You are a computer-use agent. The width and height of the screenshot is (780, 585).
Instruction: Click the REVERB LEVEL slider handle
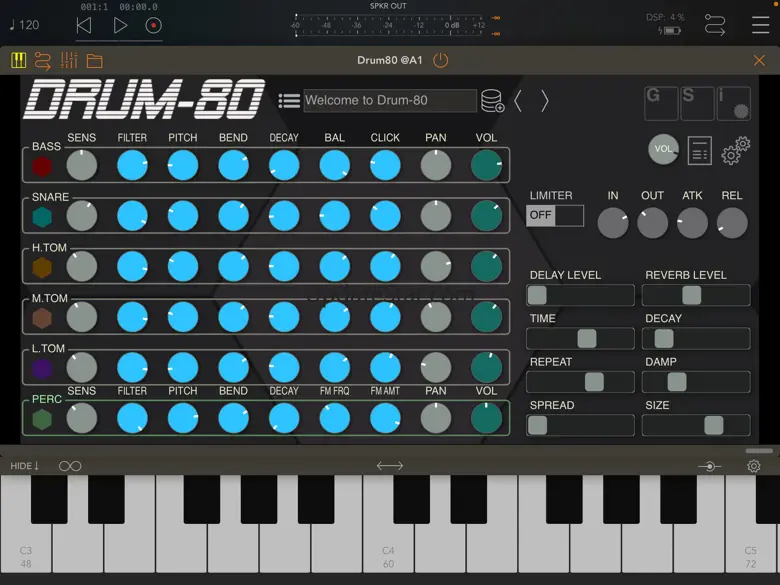(x=691, y=295)
